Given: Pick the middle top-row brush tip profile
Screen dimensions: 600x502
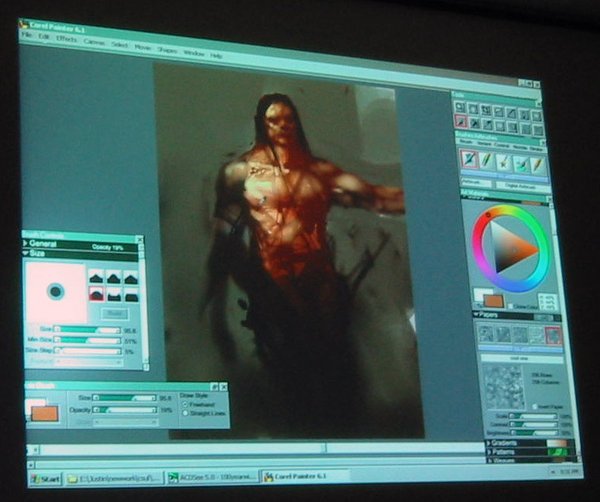Looking at the screenshot, I should (x=114, y=278).
